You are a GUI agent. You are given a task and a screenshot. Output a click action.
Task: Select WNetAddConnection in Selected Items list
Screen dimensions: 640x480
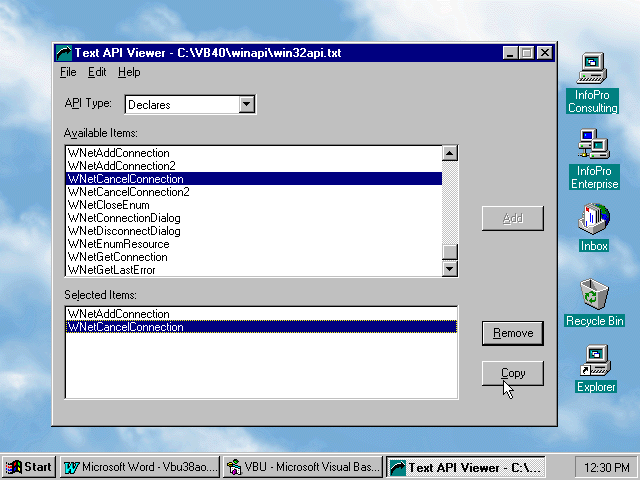118,314
